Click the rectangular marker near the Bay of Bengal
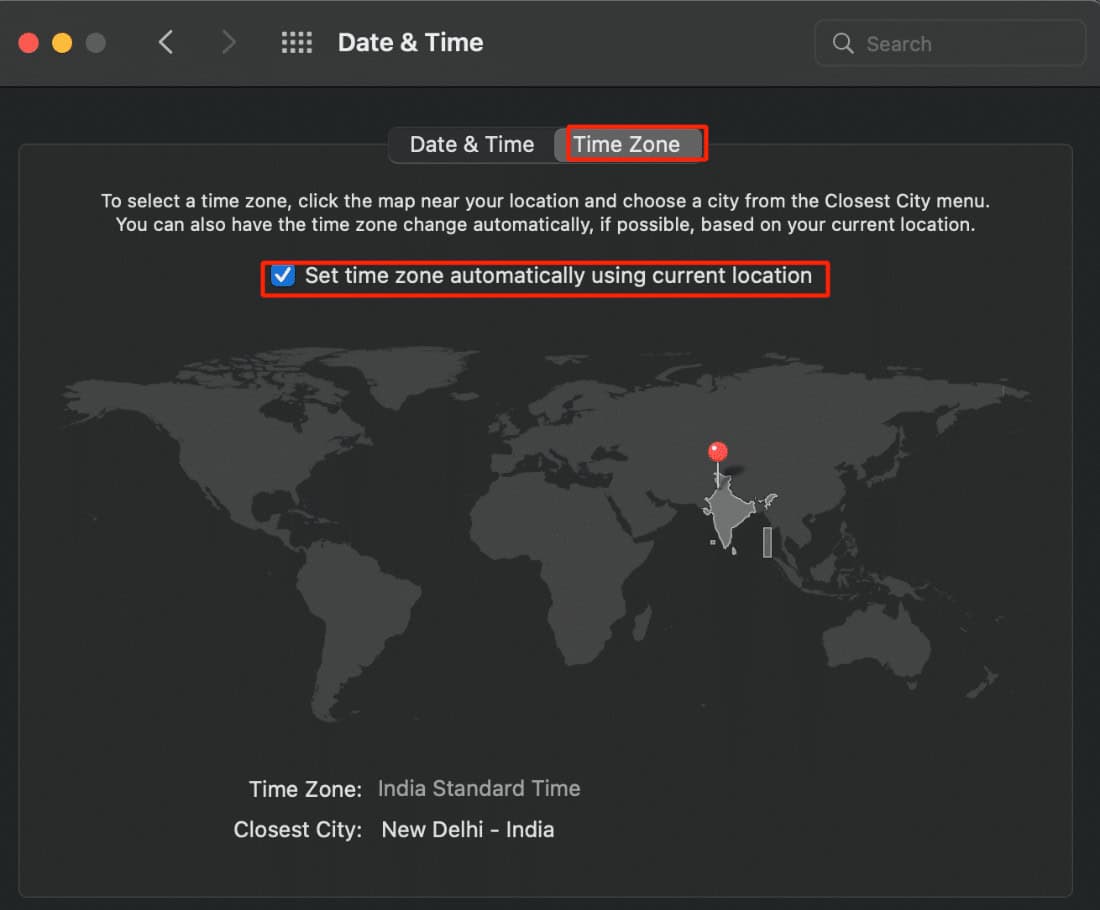This screenshot has width=1100, height=910. click(x=766, y=541)
